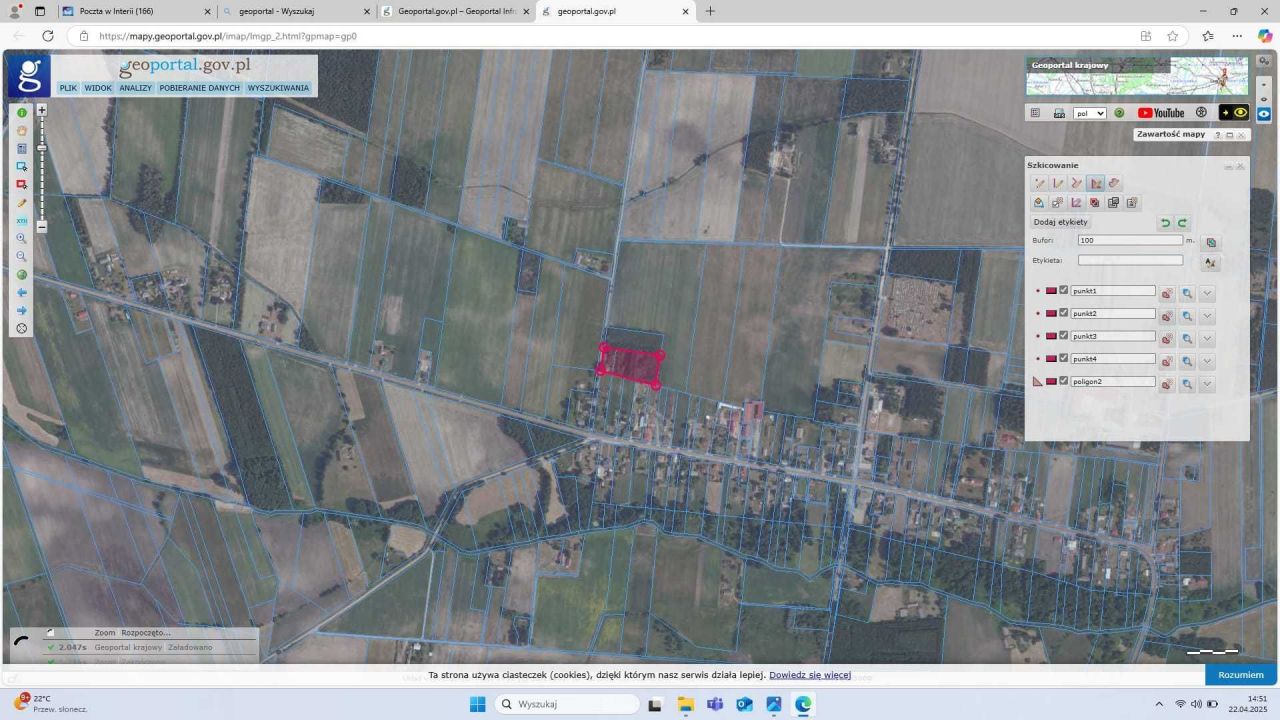The height and width of the screenshot is (720, 1280).
Task: Select the info identify tool in map toolbar
Action: pyautogui.click(x=22, y=113)
